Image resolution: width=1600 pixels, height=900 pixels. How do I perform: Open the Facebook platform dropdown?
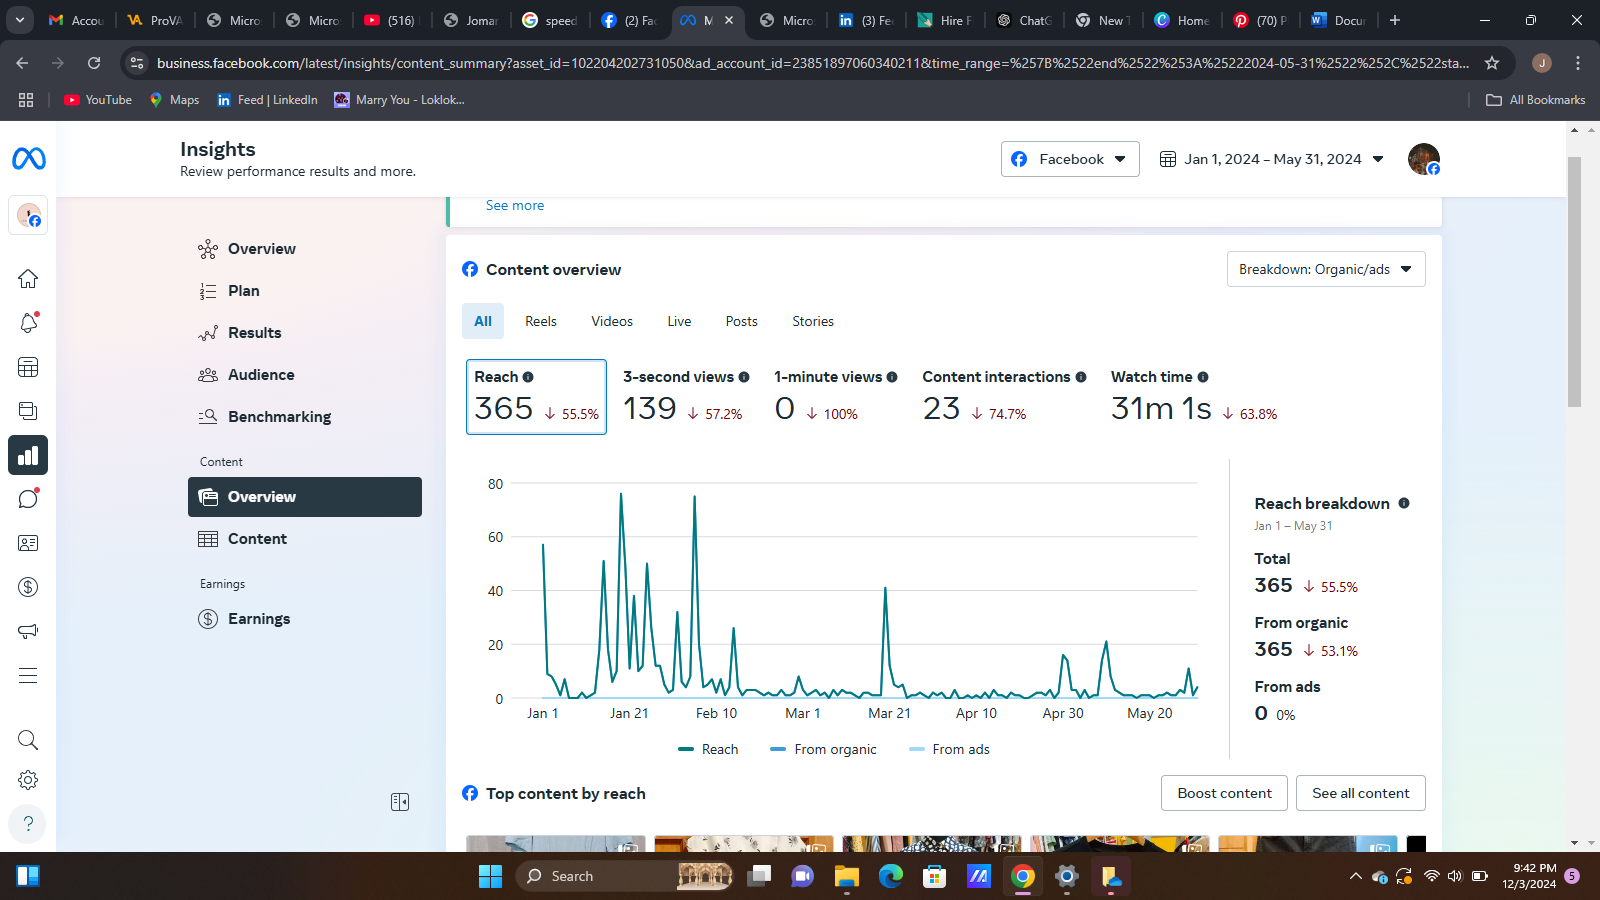(1070, 159)
